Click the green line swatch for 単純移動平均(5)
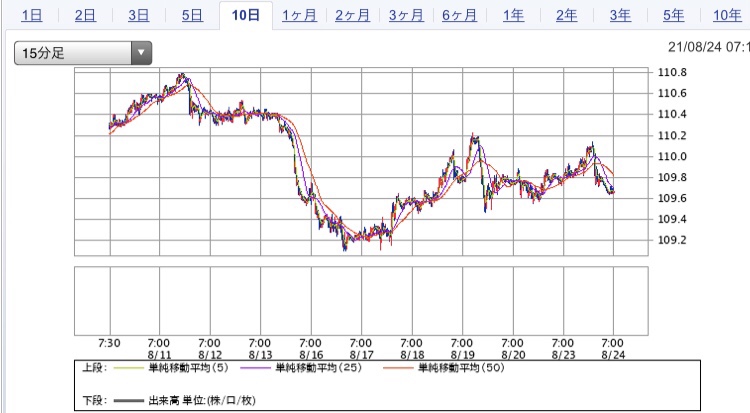Viewport: 750px width, 413px height. click(x=128, y=368)
